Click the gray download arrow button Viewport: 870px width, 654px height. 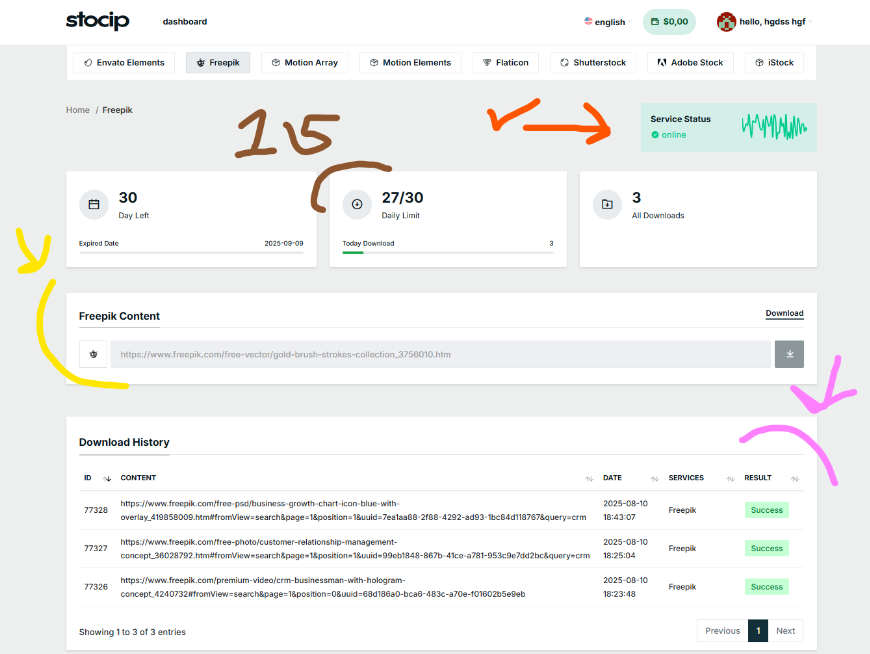coord(789,354)
